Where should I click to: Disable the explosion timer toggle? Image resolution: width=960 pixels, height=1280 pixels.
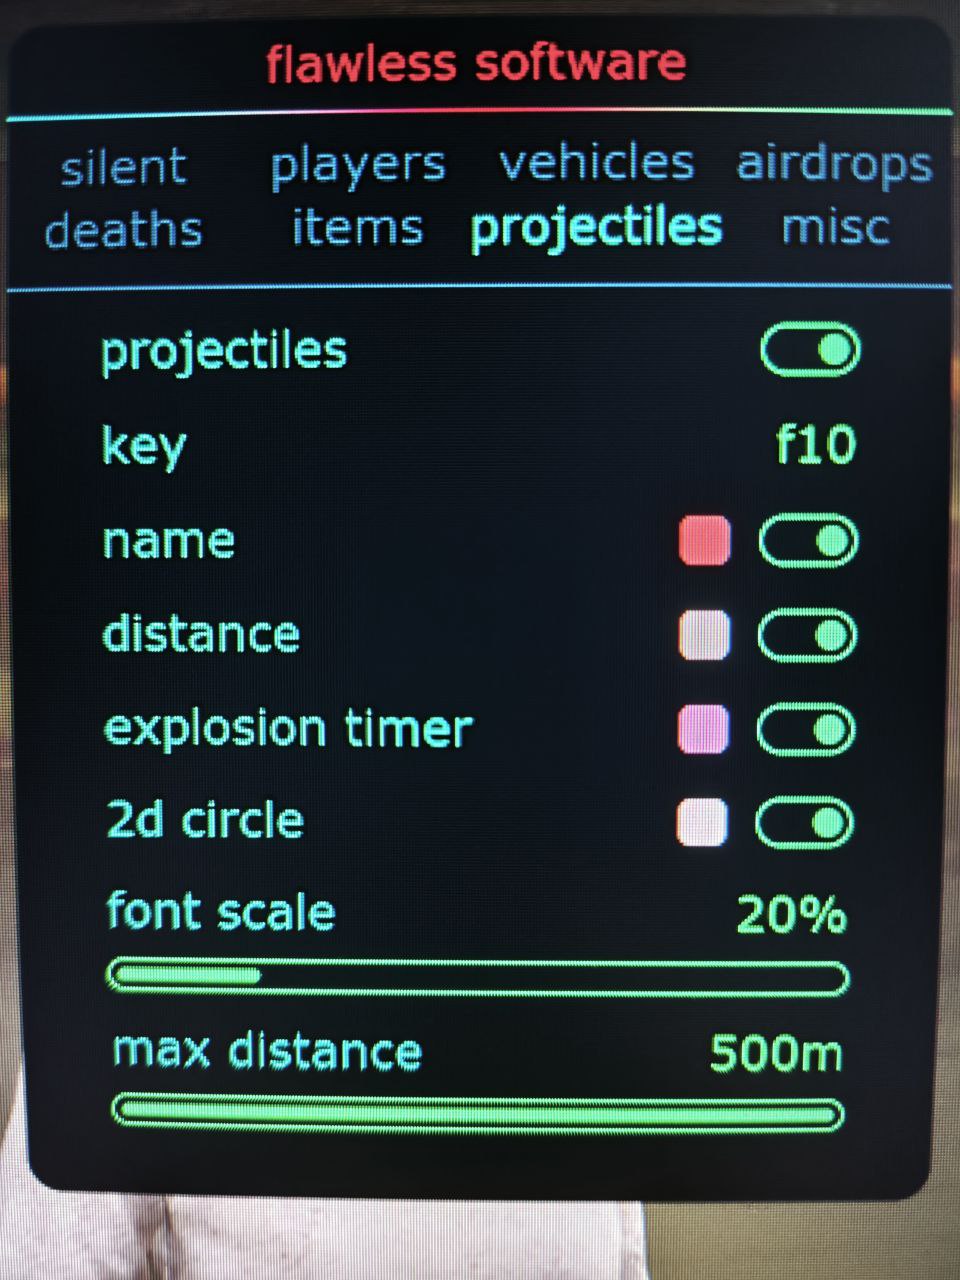806,730
